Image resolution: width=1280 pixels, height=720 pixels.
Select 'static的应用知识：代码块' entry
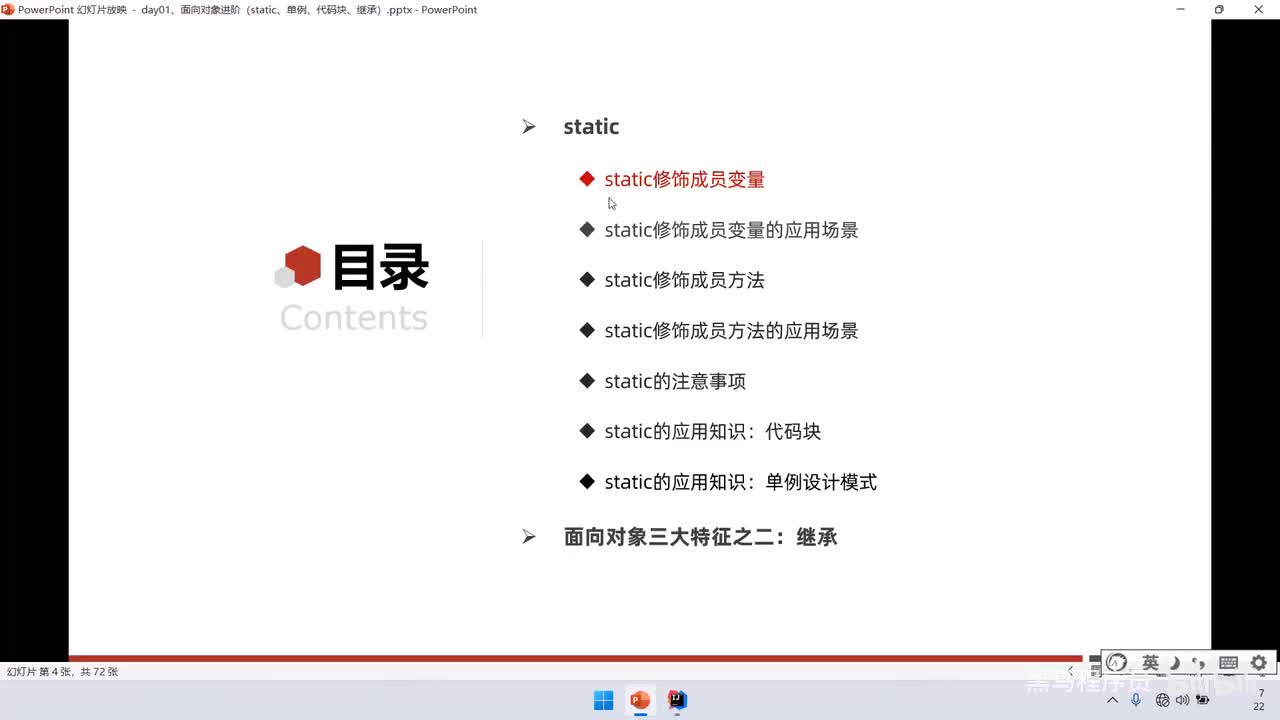pos(712,431)
